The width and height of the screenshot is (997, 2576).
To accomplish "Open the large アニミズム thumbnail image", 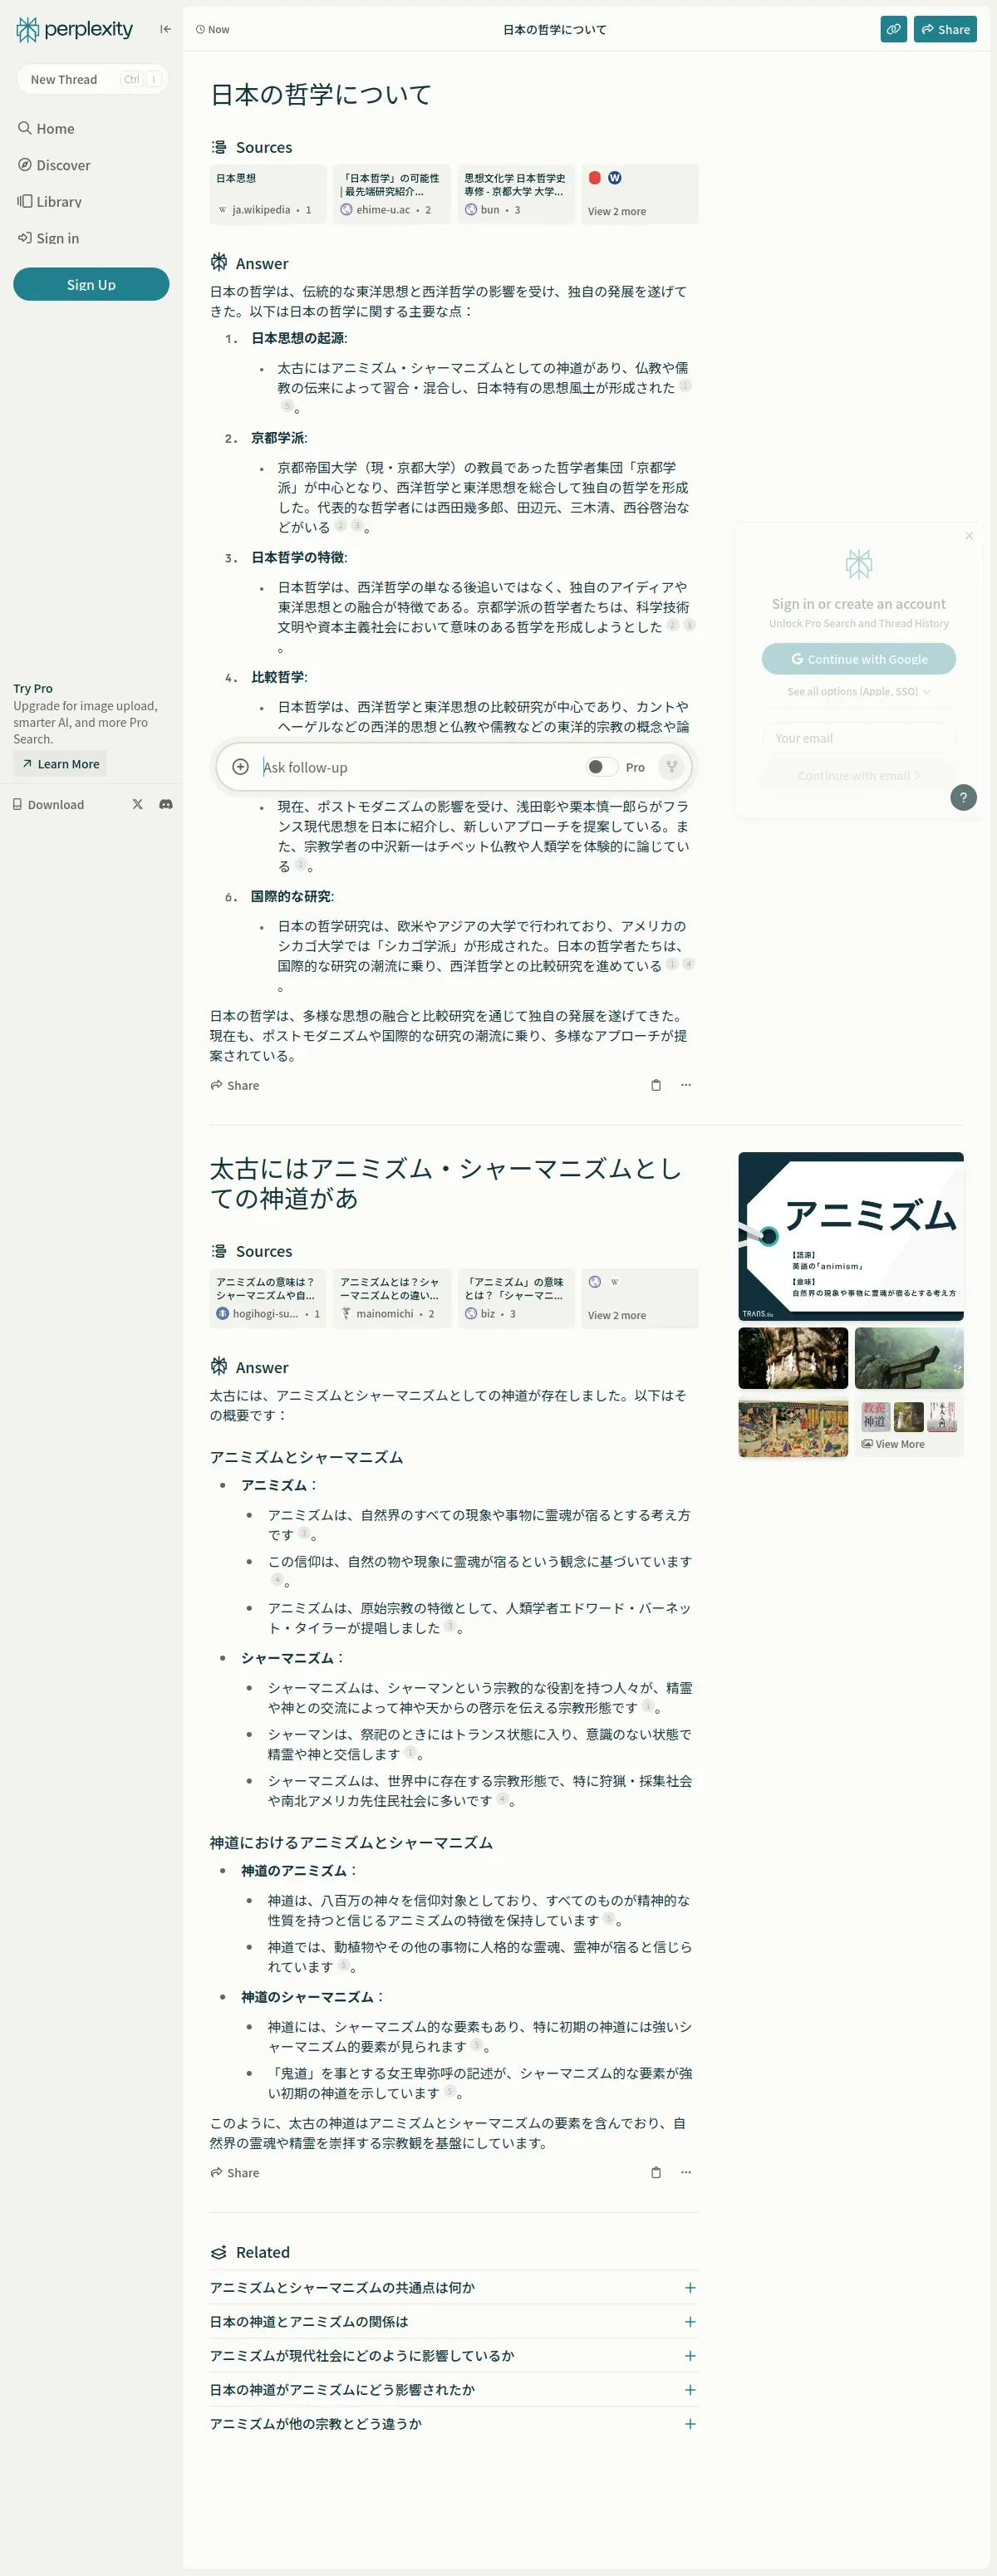I will (851, 1236).
